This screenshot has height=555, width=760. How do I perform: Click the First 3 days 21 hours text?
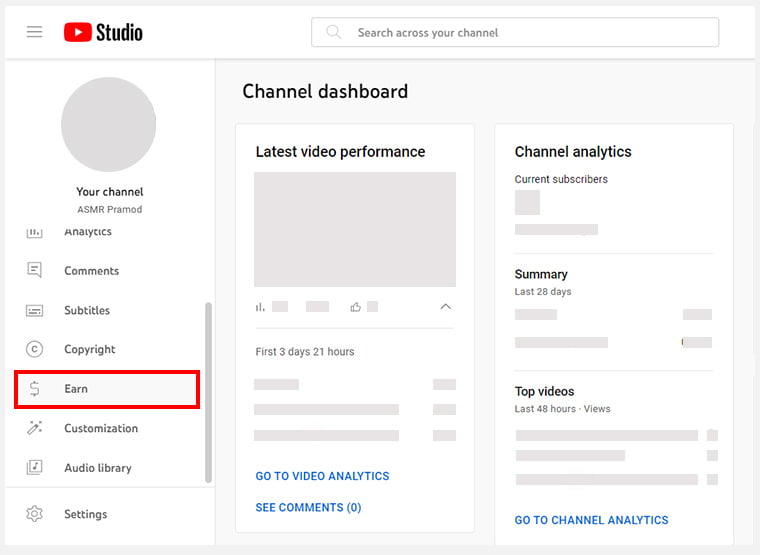pos(305,351)
